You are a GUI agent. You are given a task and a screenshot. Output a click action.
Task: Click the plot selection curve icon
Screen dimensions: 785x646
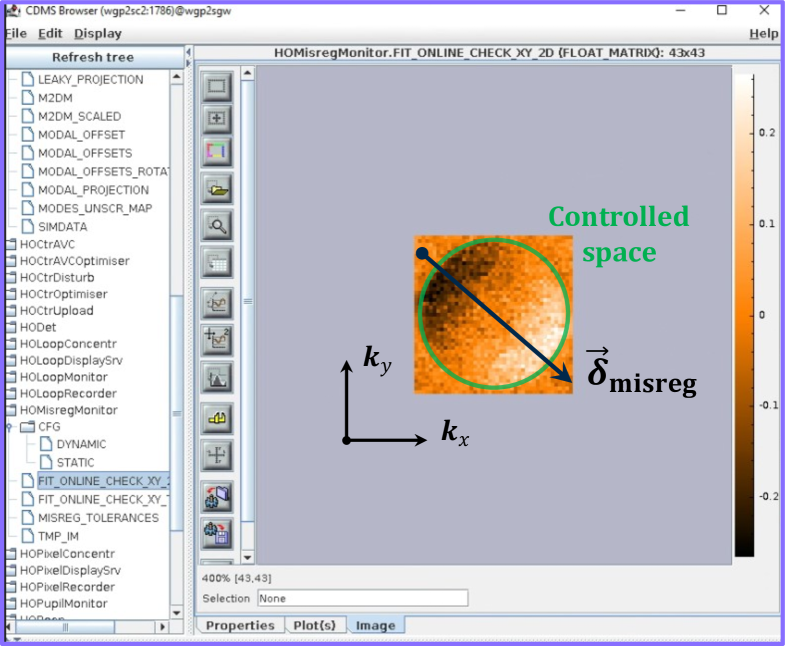point(217,303)
